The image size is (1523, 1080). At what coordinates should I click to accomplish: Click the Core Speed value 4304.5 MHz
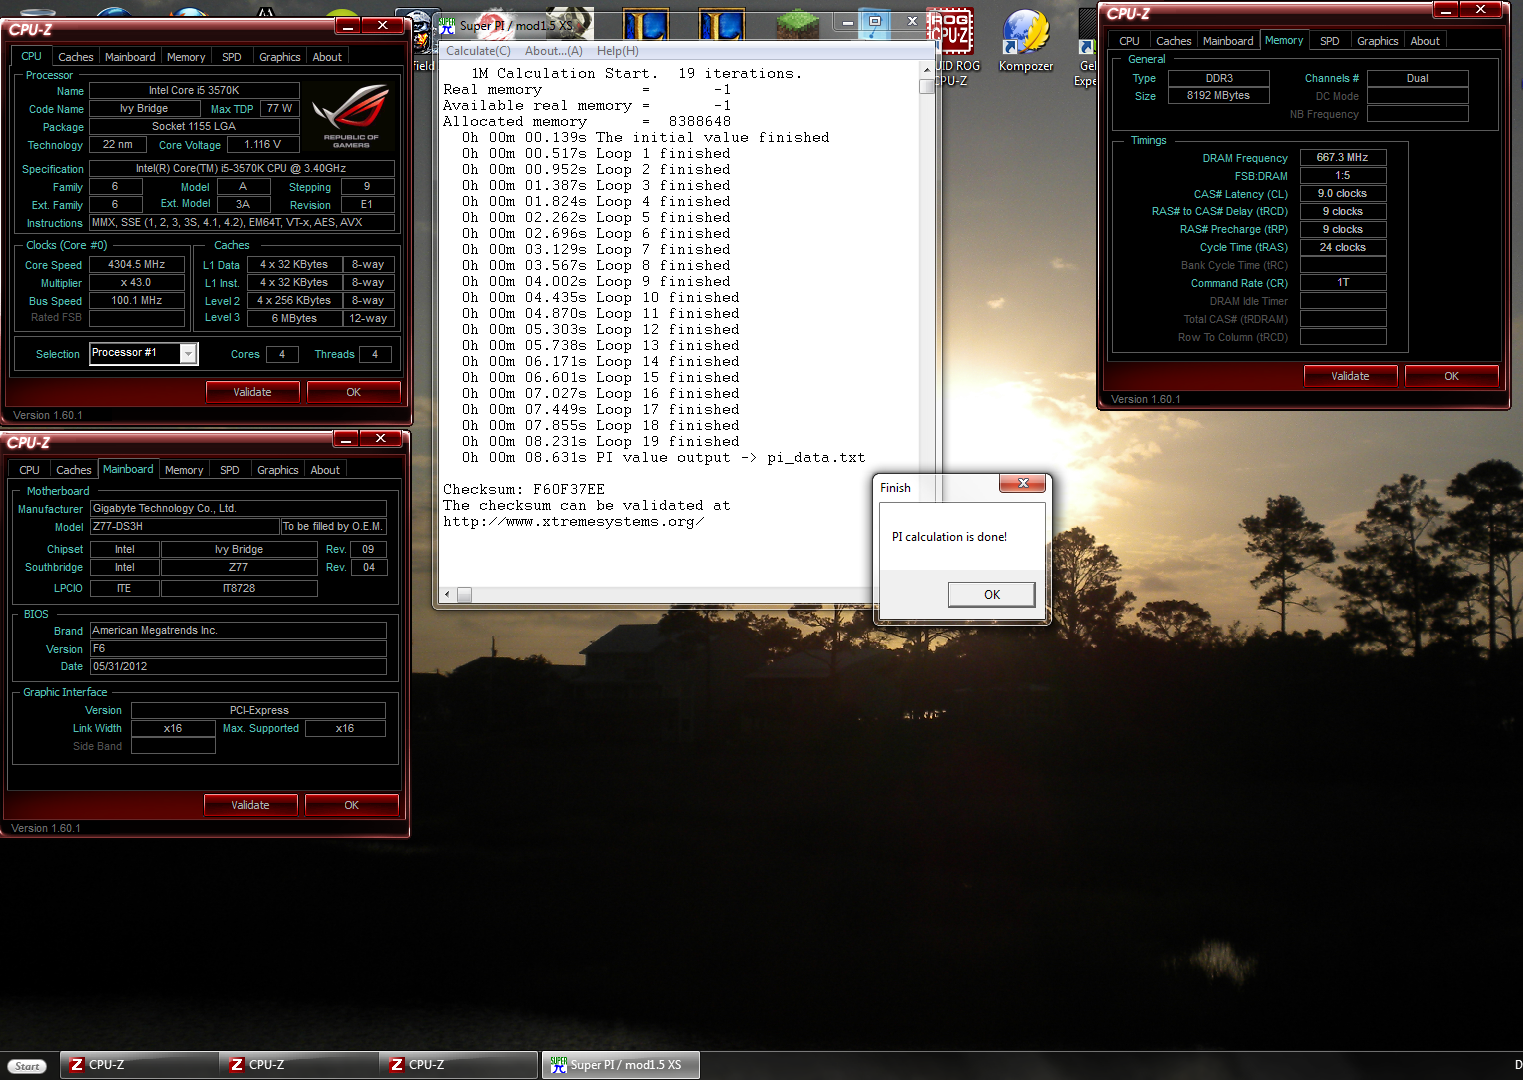(136, 265)
